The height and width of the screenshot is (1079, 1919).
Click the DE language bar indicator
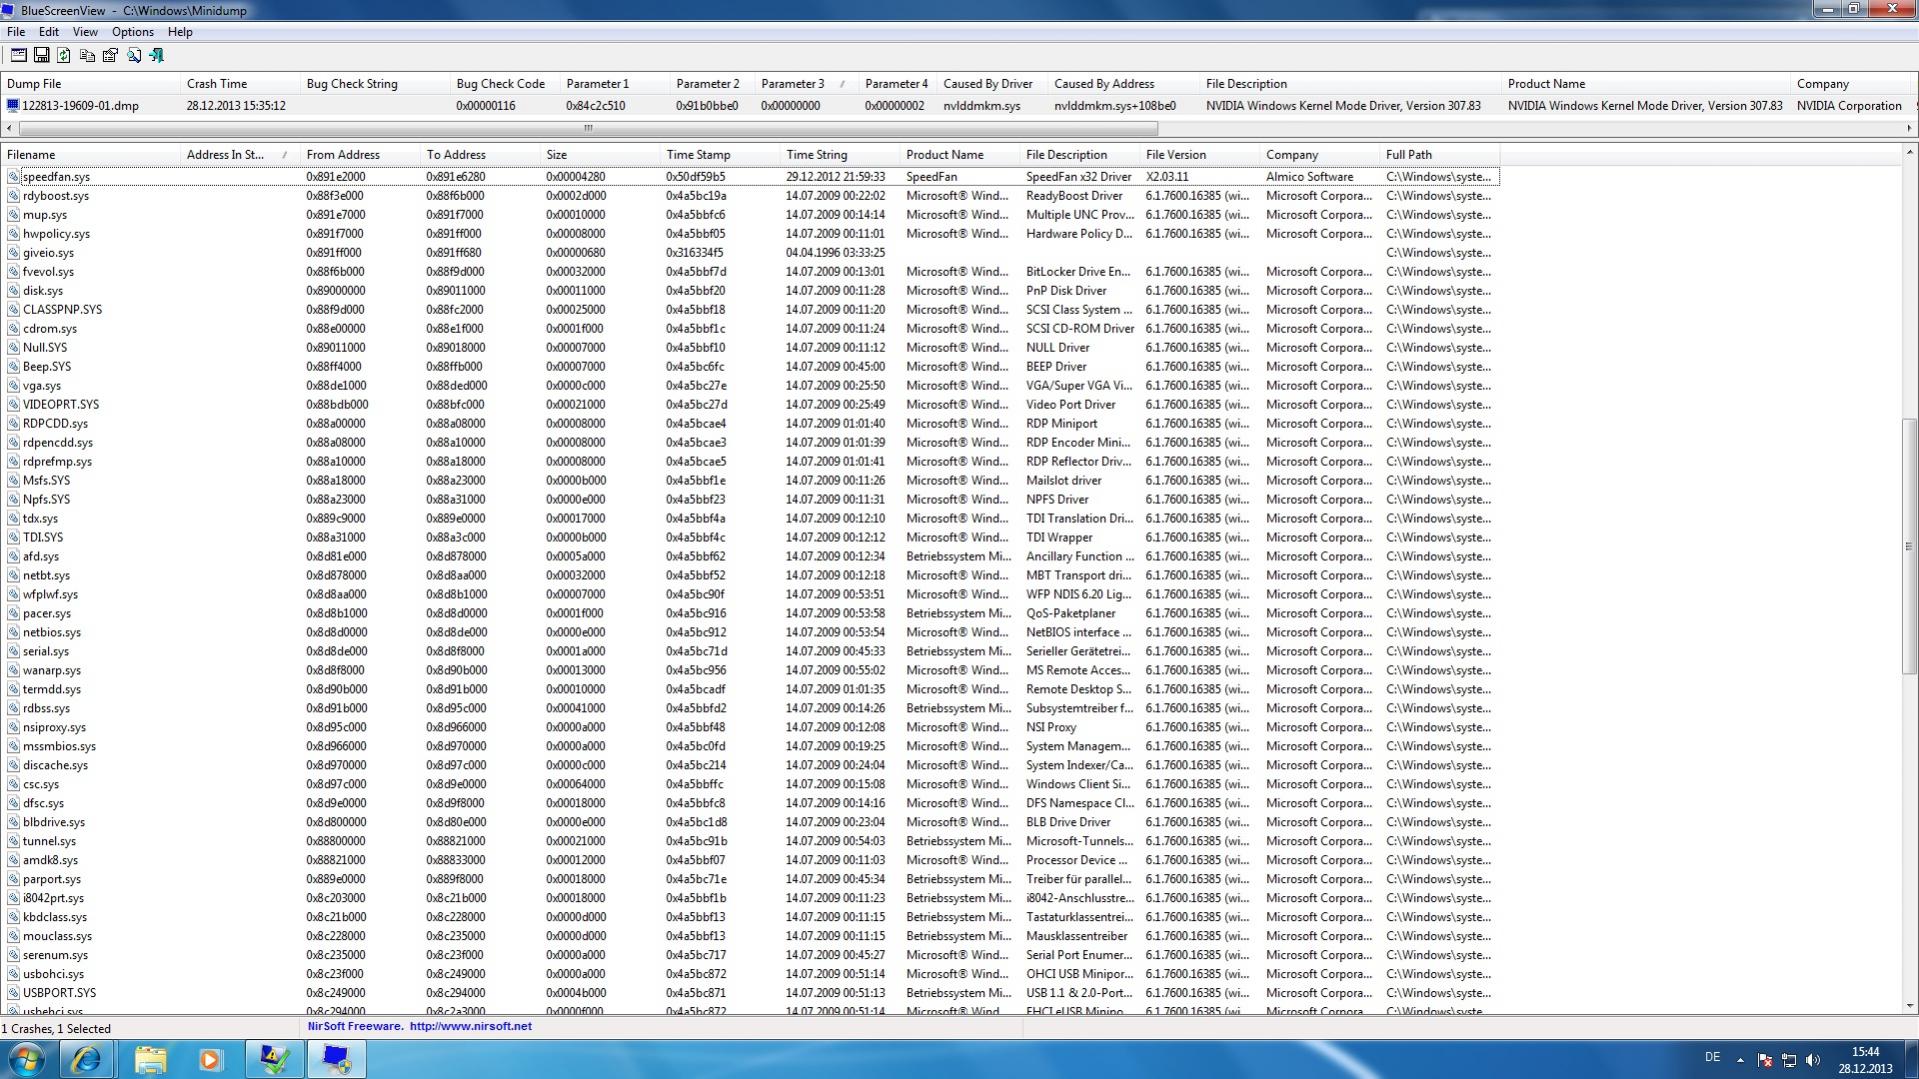1712,1058
